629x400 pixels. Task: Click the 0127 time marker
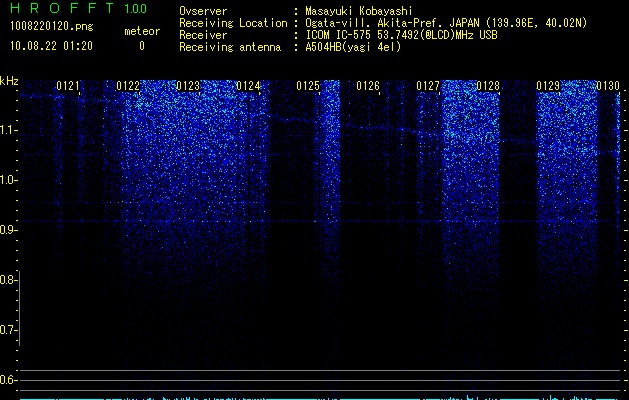coord(428,86)
